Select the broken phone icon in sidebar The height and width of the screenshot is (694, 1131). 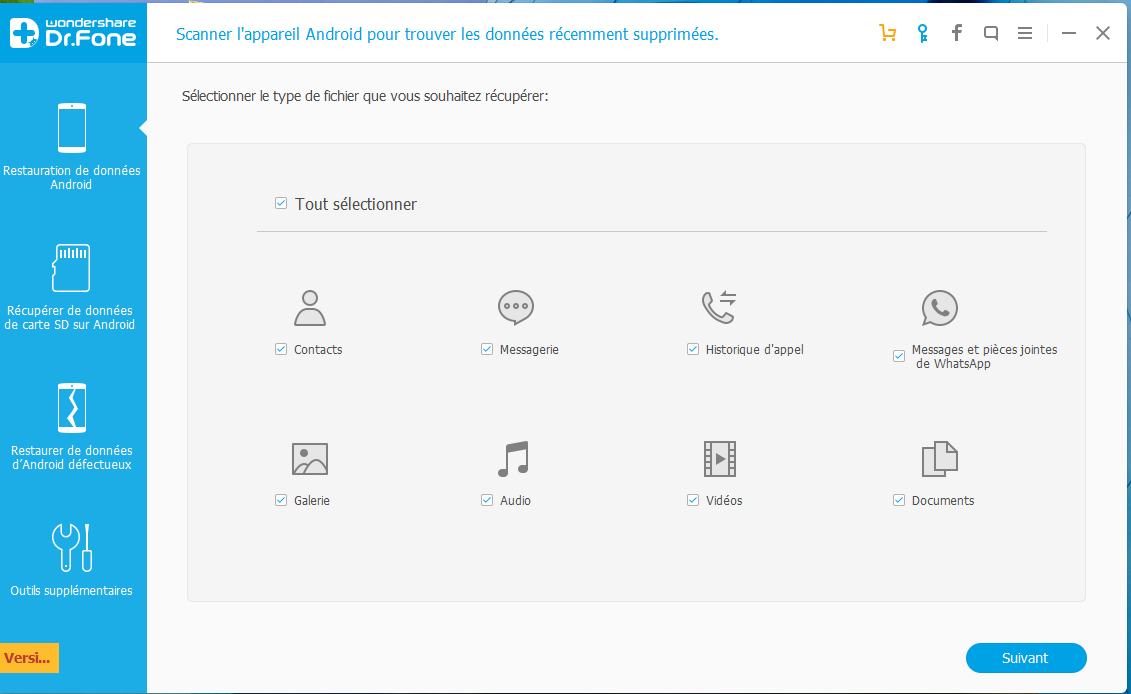click(x=72, y=408)
